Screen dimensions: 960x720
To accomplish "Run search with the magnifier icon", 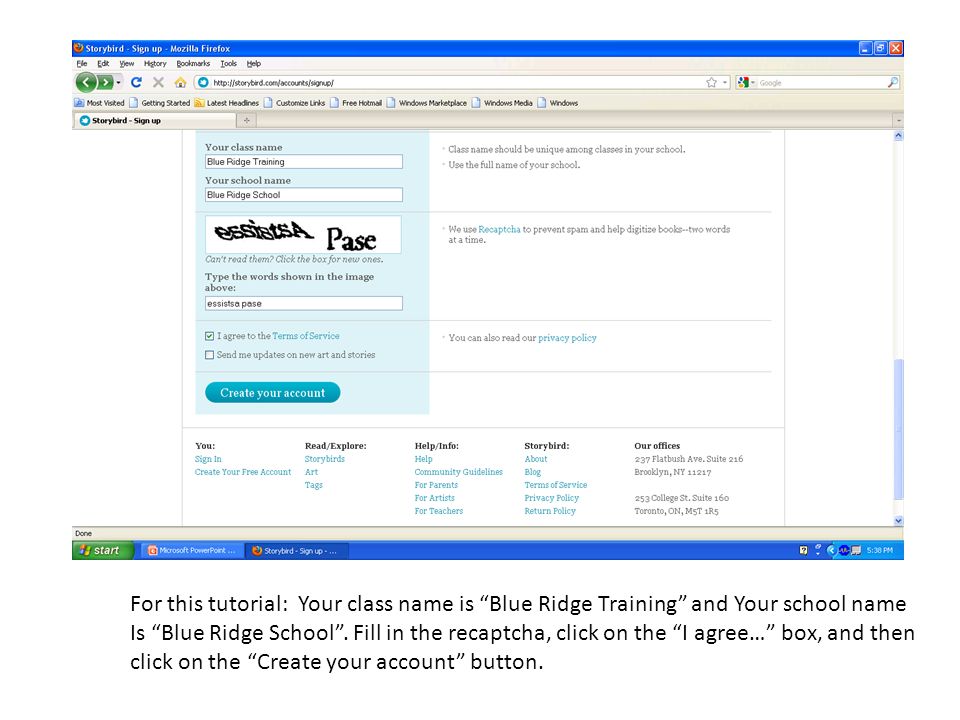I will pyautogui.click(x=893, y=83).
